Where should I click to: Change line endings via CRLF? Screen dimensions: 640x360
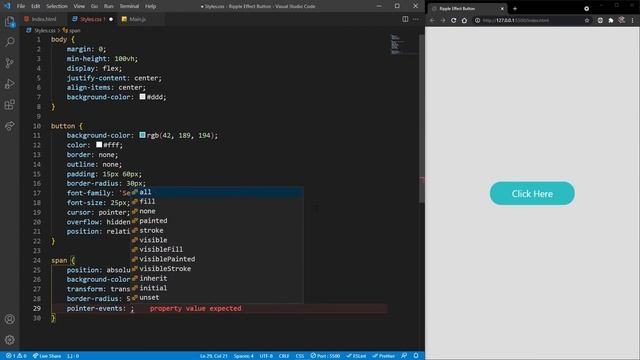click(x=284, y=356)
